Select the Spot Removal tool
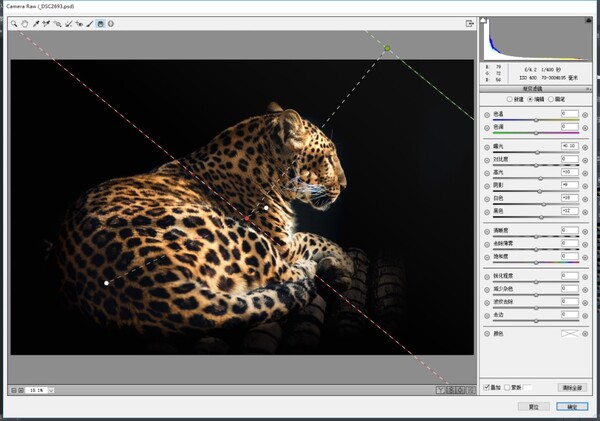Viewport: 600px width, 421px height. coord(68,24)
